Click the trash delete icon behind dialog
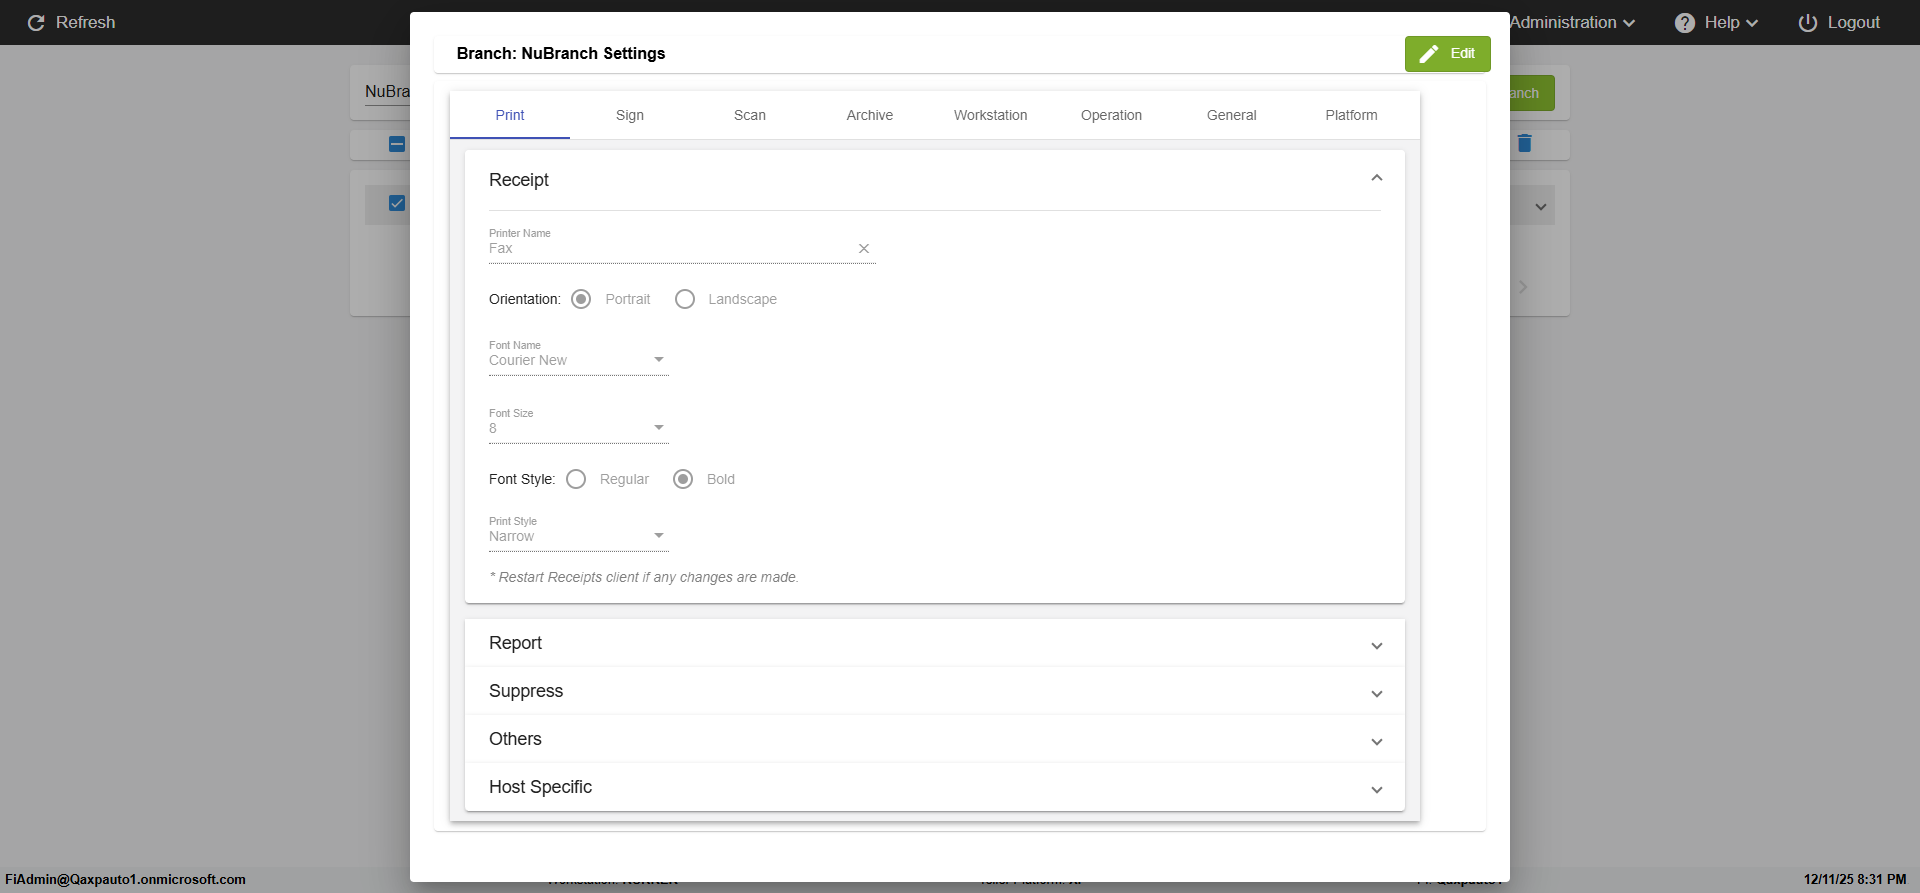 tap(1524, 143)
